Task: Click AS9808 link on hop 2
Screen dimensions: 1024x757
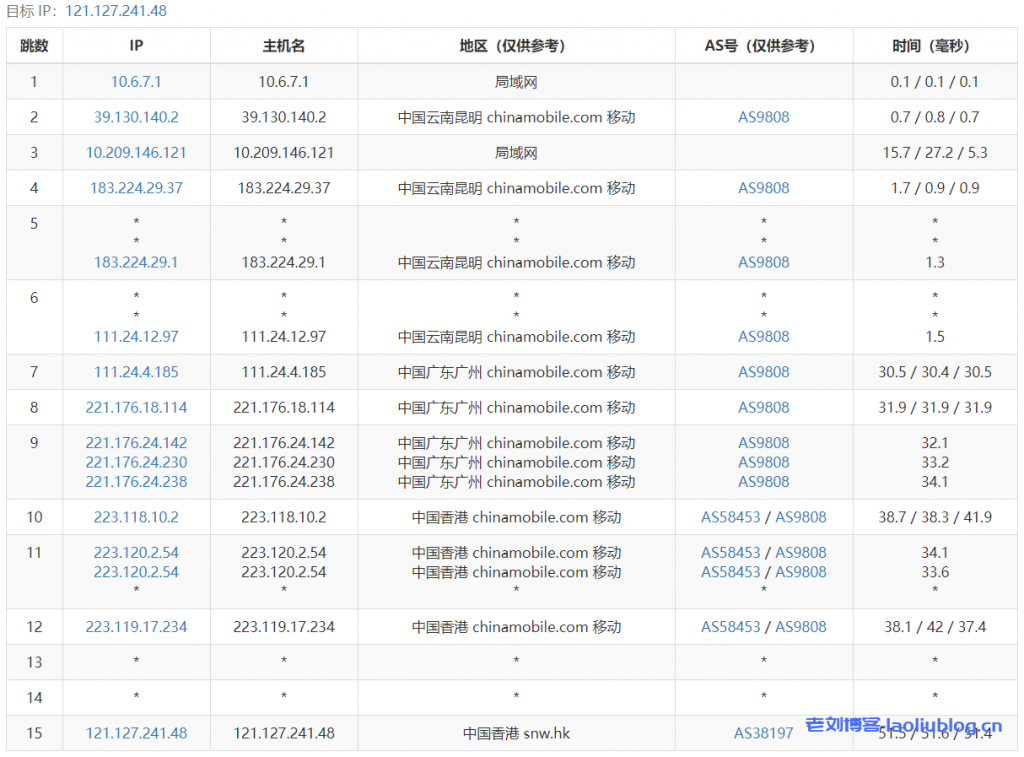Action: coord(763,117)
